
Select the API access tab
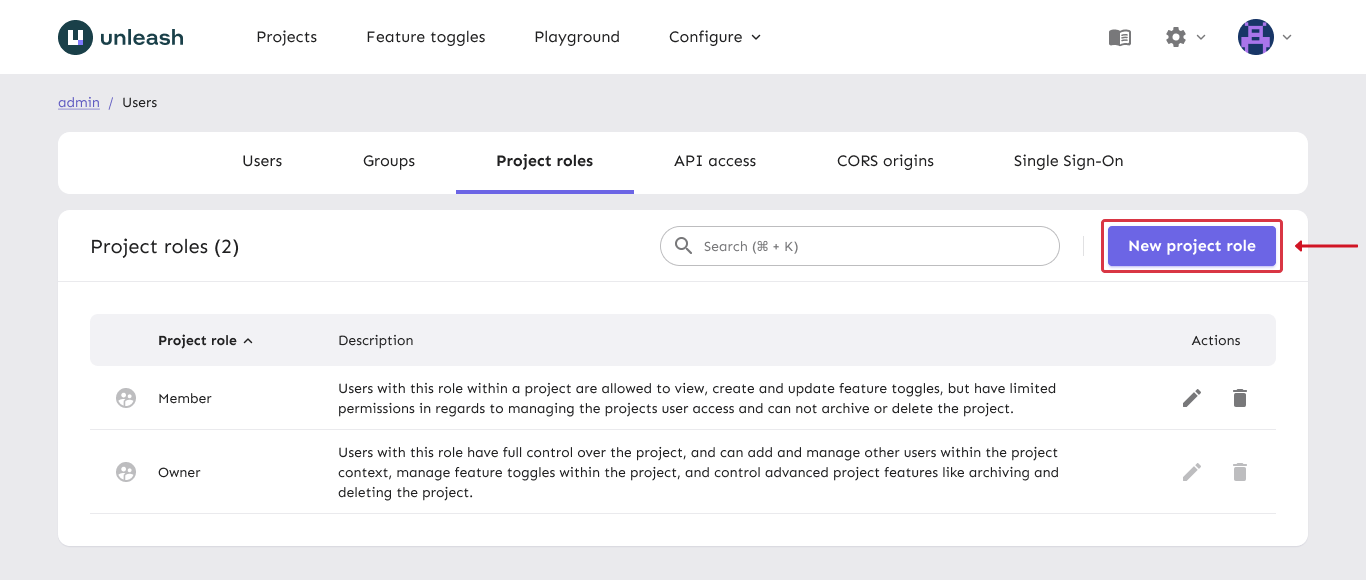715,160
